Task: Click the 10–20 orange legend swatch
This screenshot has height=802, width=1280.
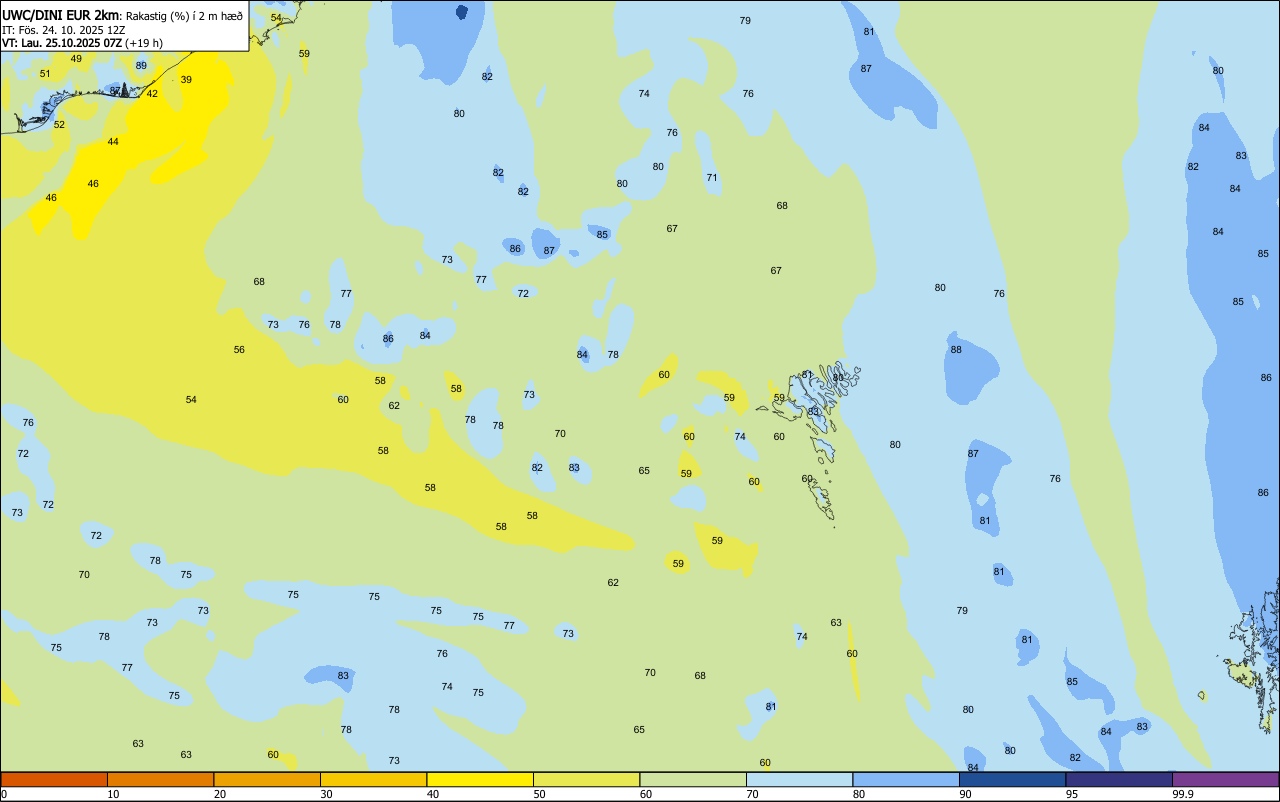Action: (x=160, y=779)
